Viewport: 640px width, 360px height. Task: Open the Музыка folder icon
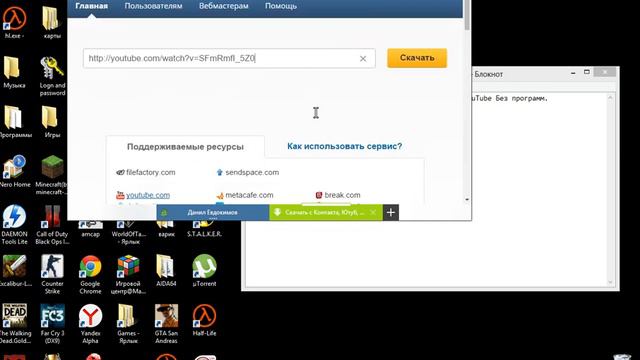tap(12, 68)
